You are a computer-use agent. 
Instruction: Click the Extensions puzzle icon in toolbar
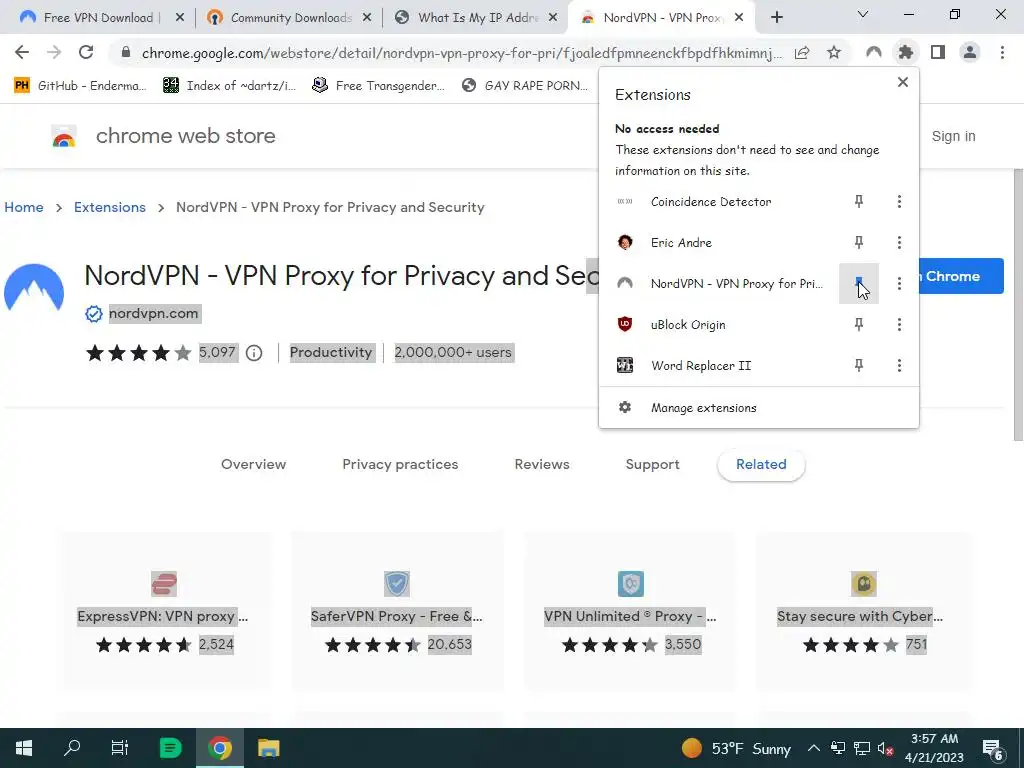click(906, 52)
